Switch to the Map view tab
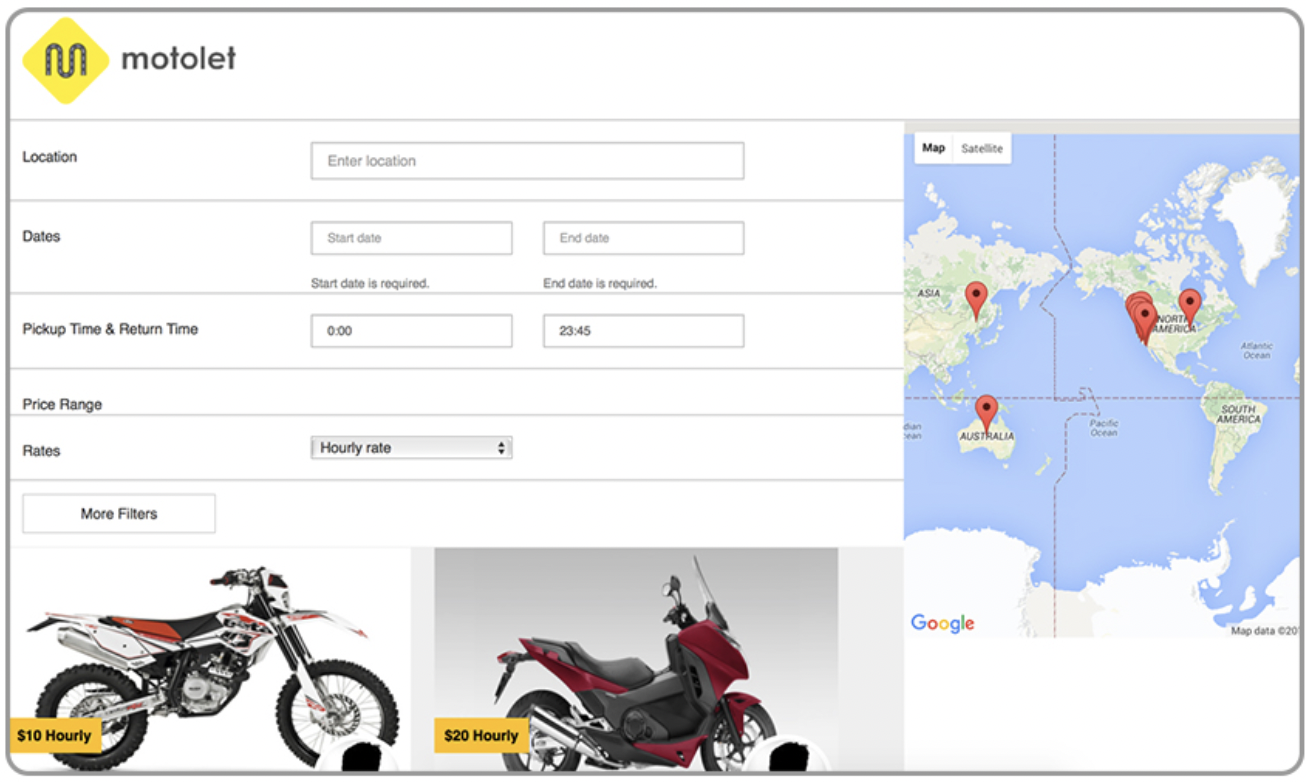The width and height of the screenshot is (1306, 782). tap(933, 148)
